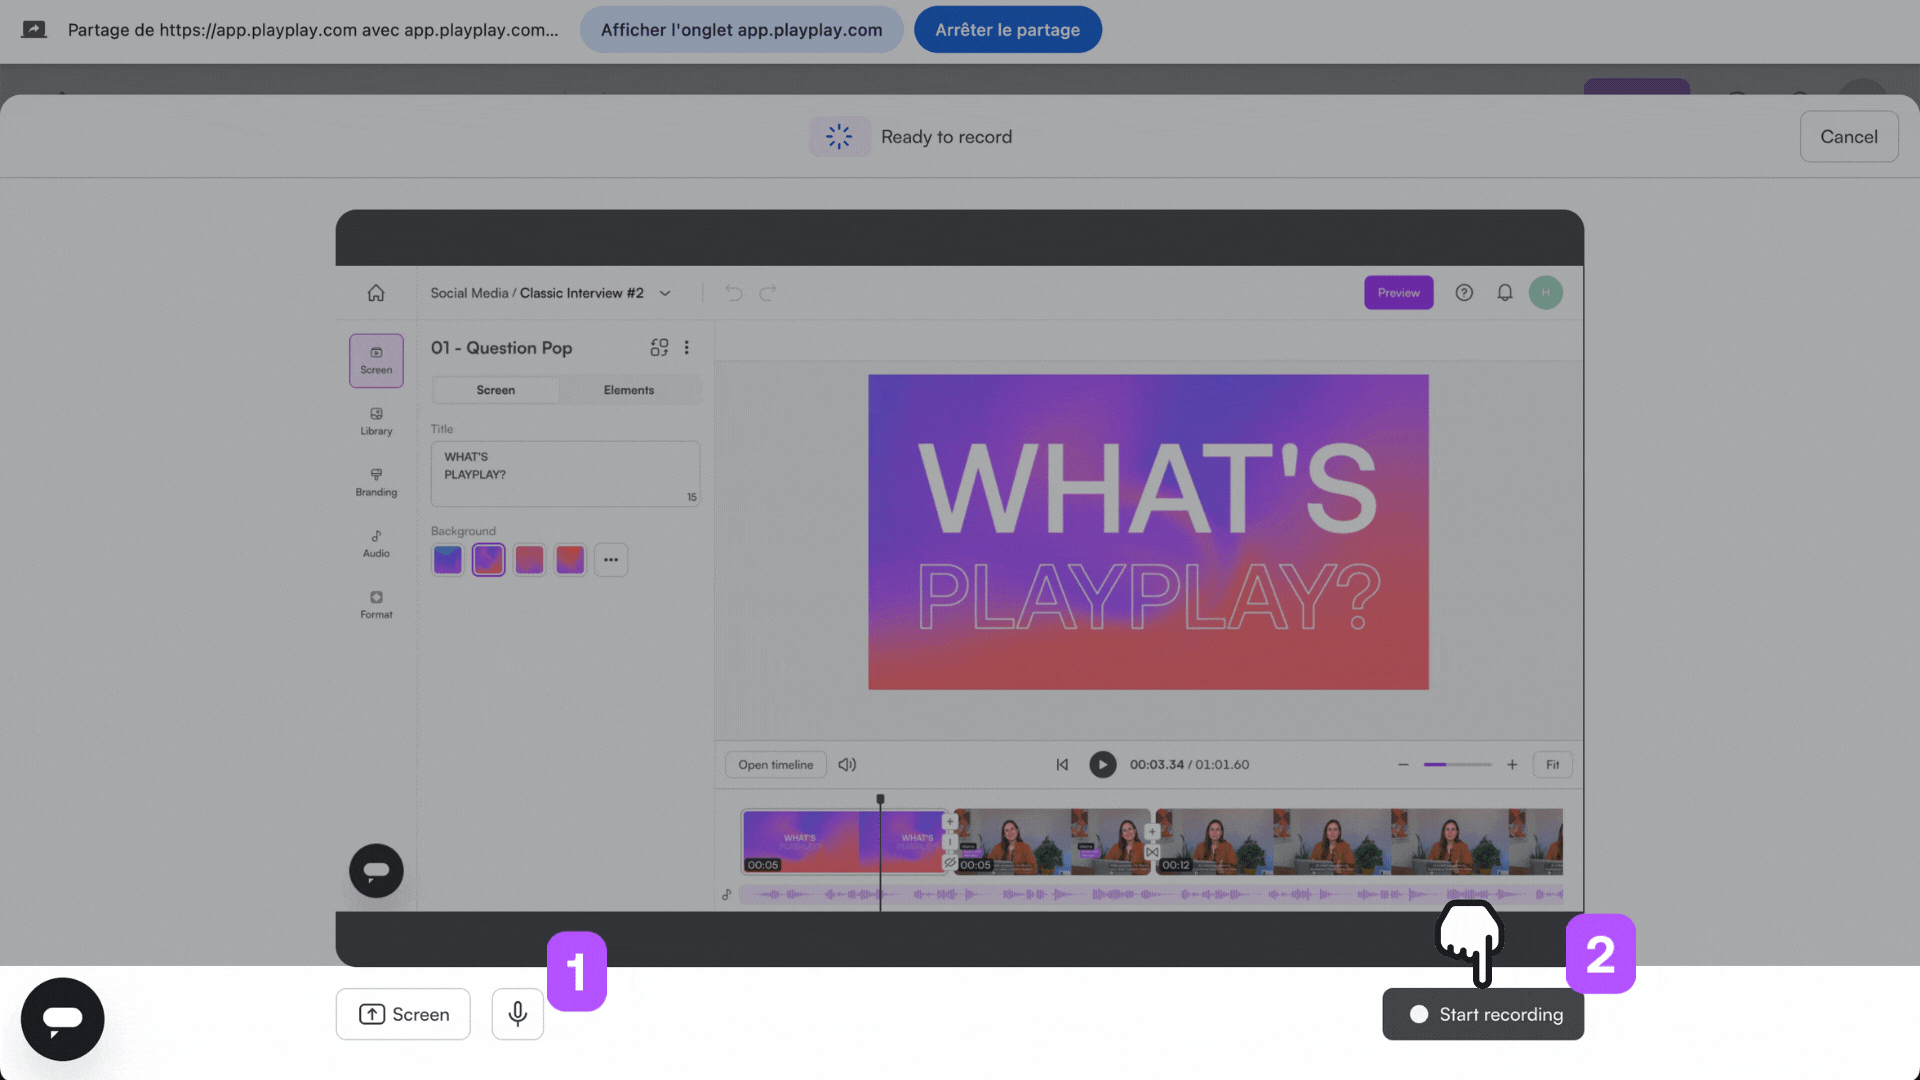
Task: Open the notifications bell
Action: 1504,293
